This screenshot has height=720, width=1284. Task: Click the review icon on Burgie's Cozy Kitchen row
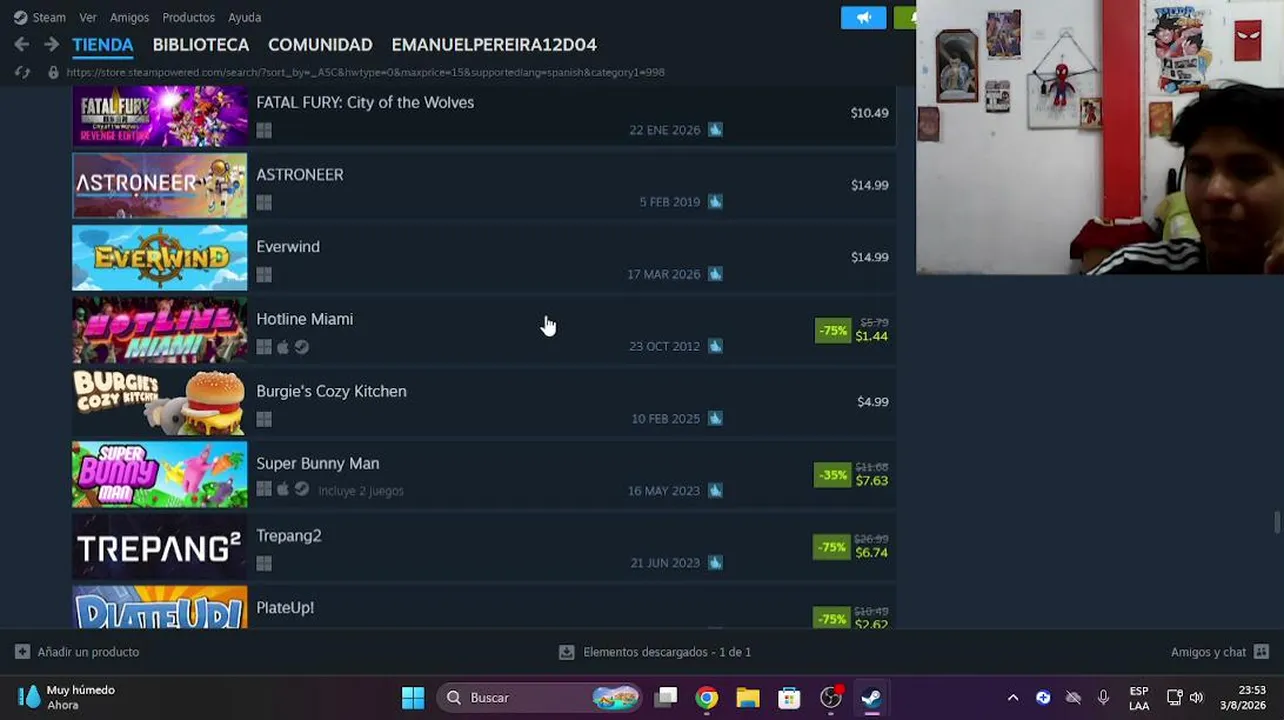(x=715, y=418)
